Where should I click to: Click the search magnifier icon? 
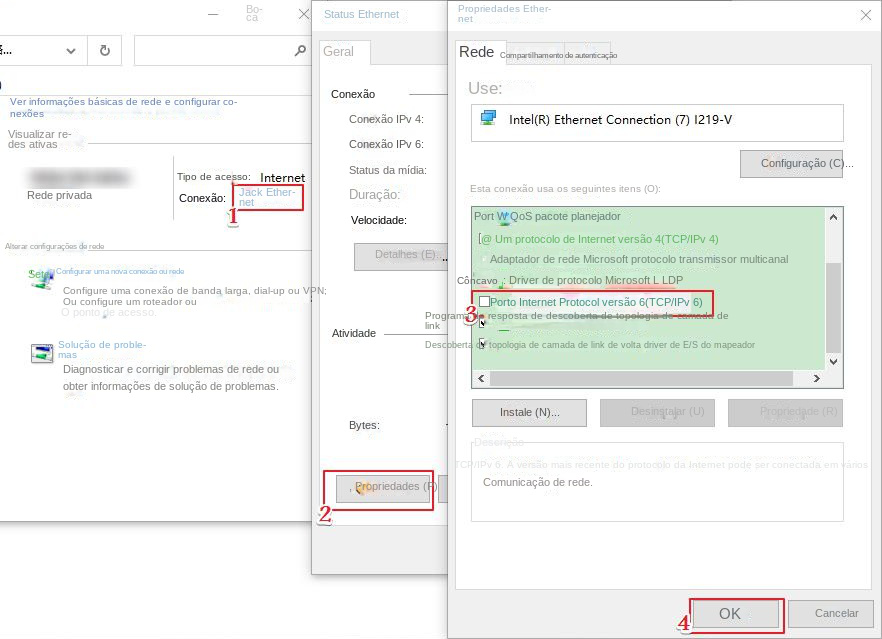point(300,51)
